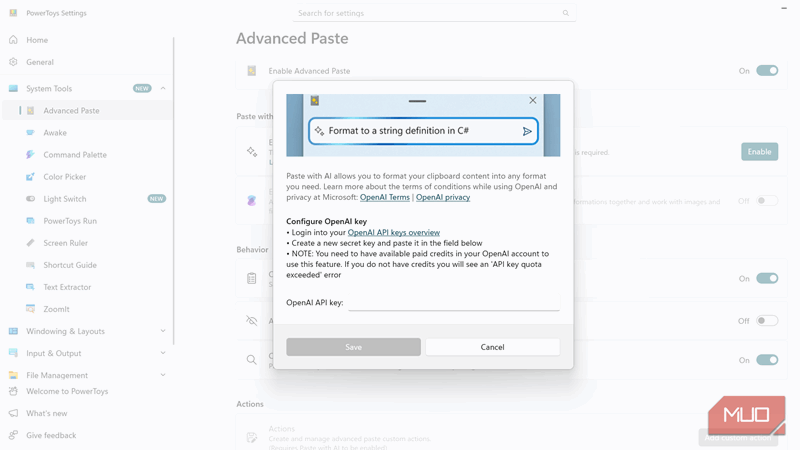Click the ZoomIt label in sidebar

point(56,309)
